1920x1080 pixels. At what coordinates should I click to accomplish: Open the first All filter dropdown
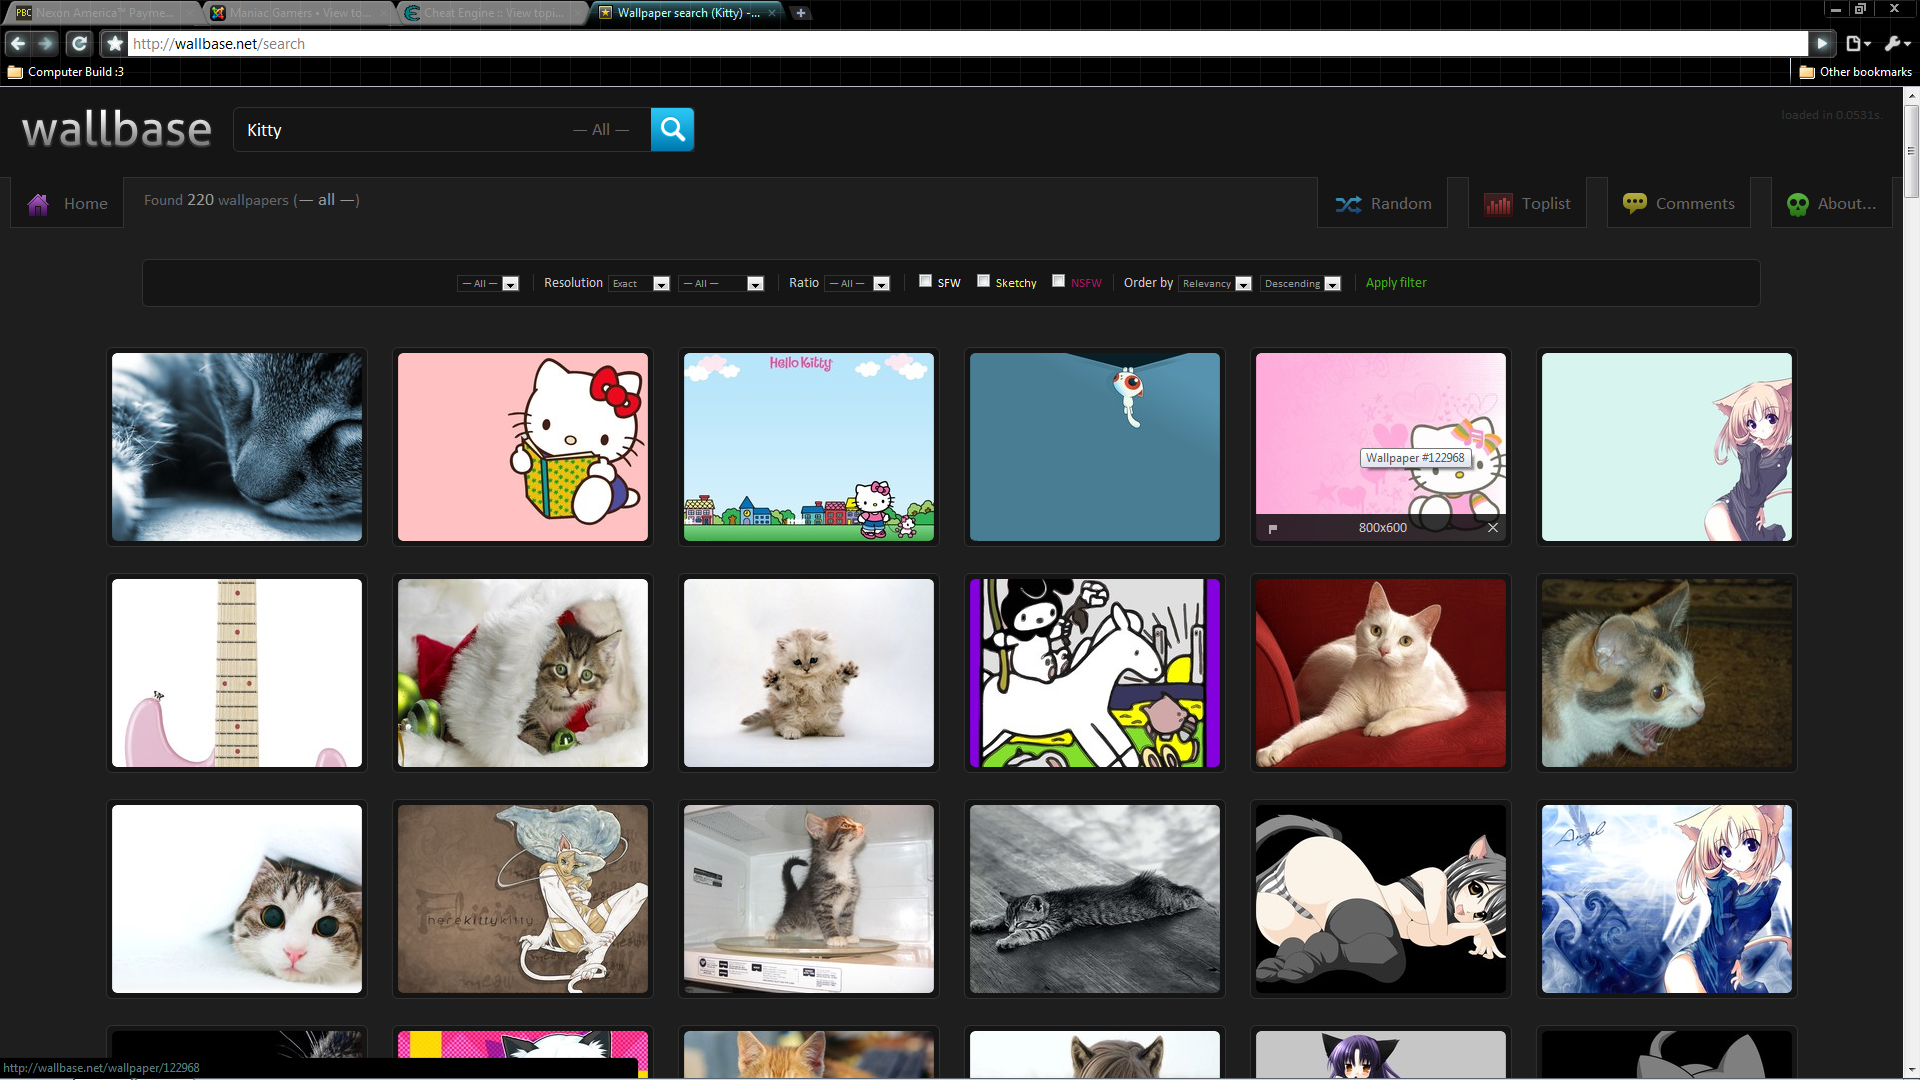click(488, 284)
